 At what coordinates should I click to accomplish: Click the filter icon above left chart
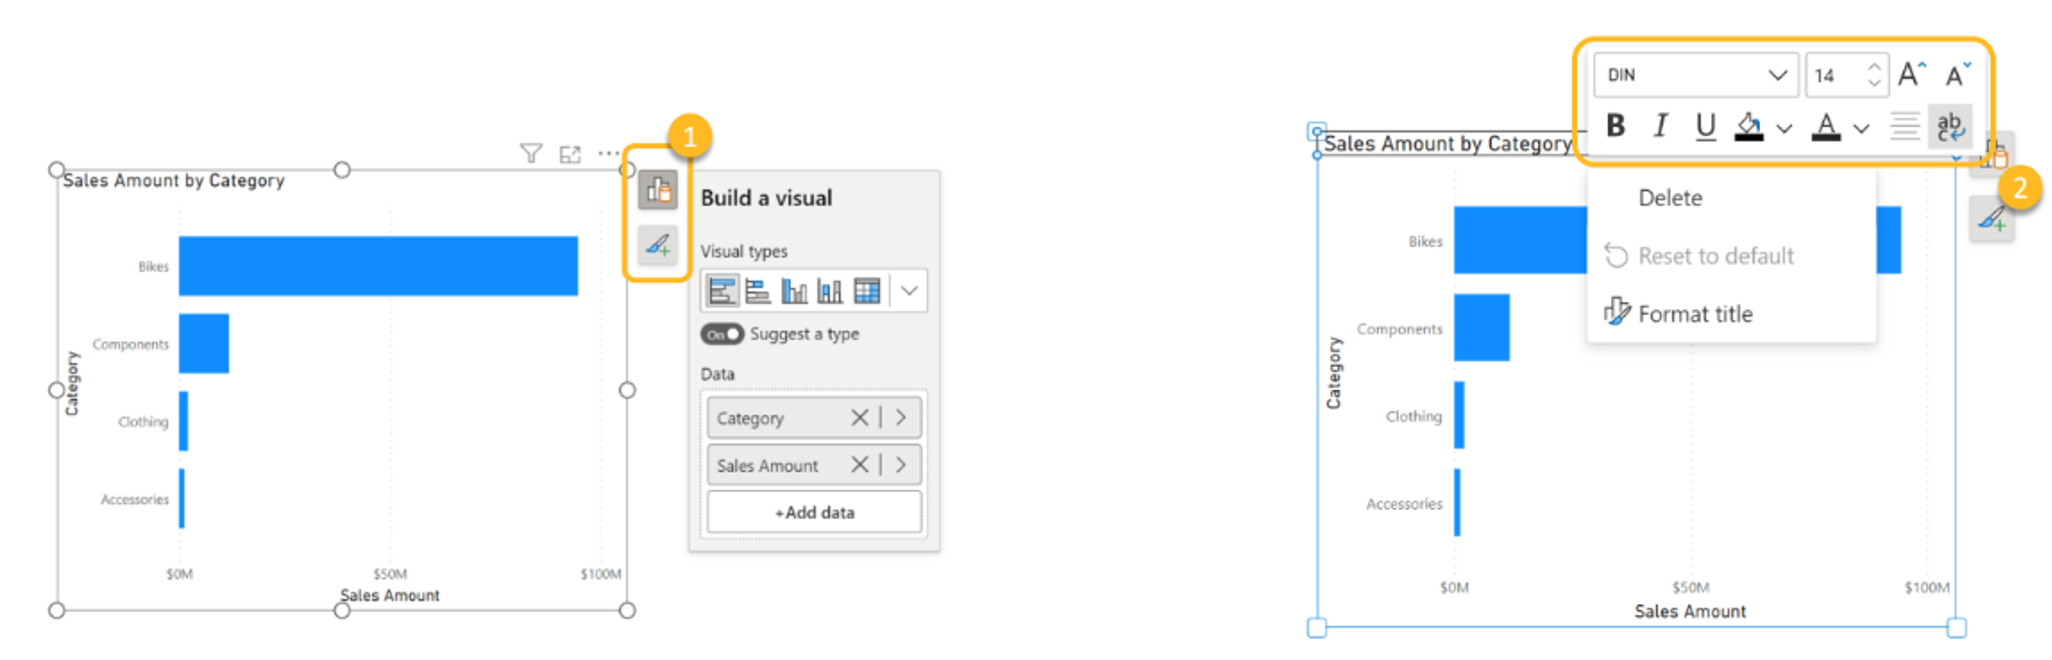pyautogui.click(x=531, y=153)
